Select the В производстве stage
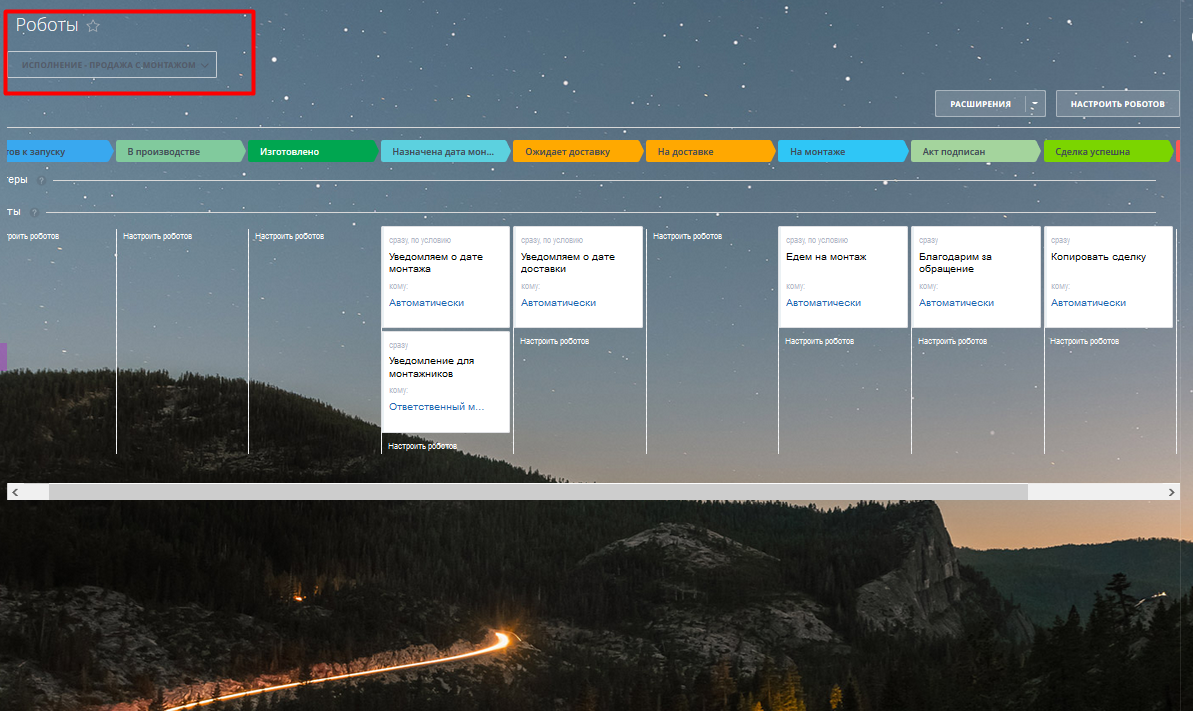1193x711 pixels. [x=180, y=151]
